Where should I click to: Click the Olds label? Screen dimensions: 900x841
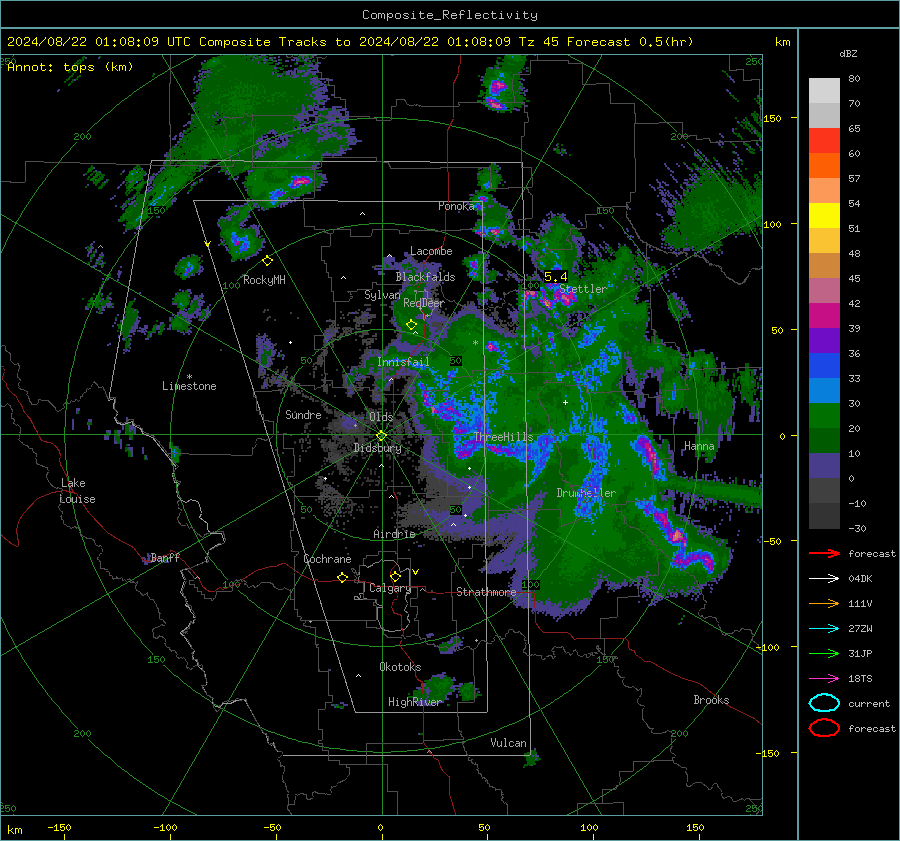[381, 417]
